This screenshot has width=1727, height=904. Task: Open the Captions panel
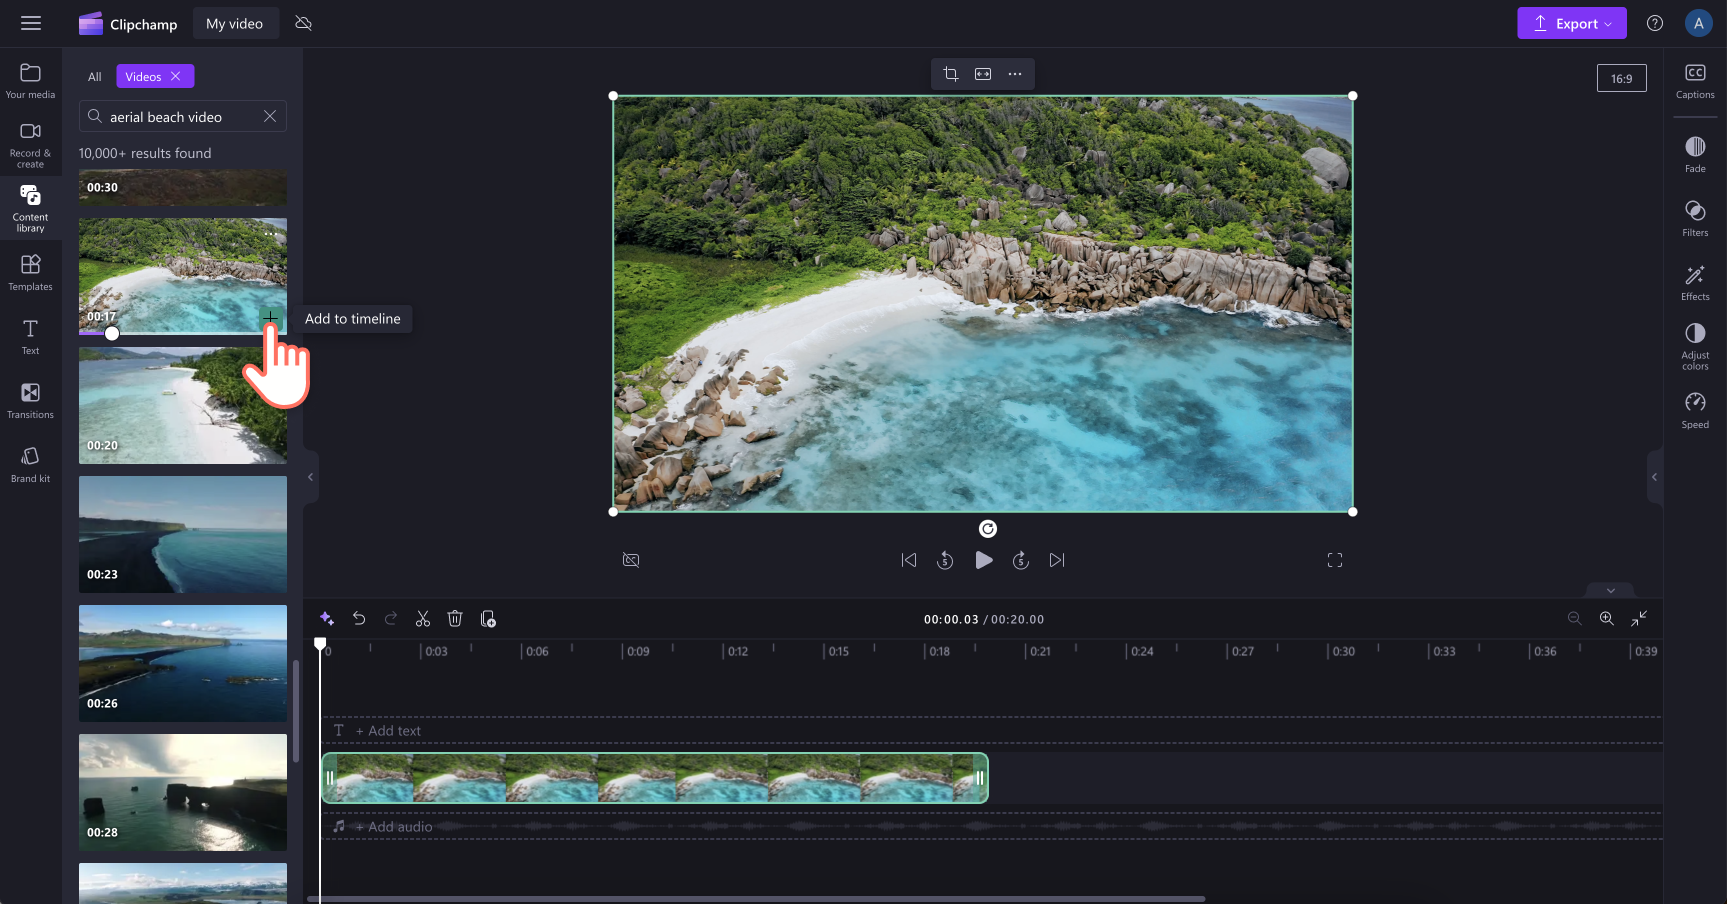click(x=1694, y=82)
